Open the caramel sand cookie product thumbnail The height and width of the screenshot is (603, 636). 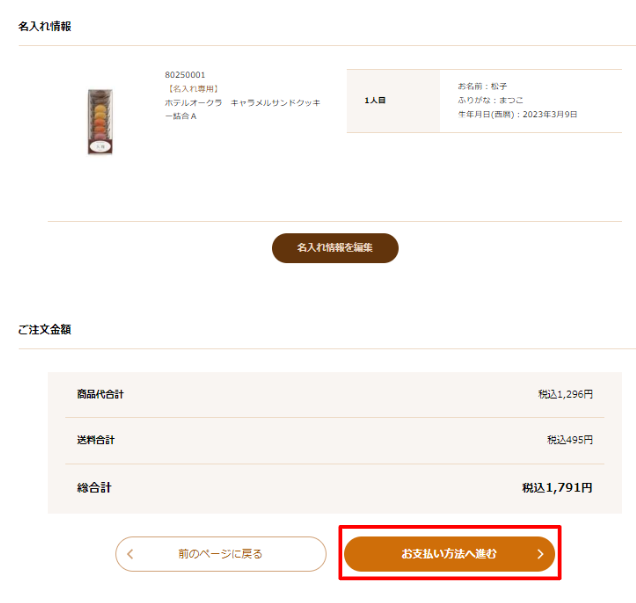tap(100, 122)
